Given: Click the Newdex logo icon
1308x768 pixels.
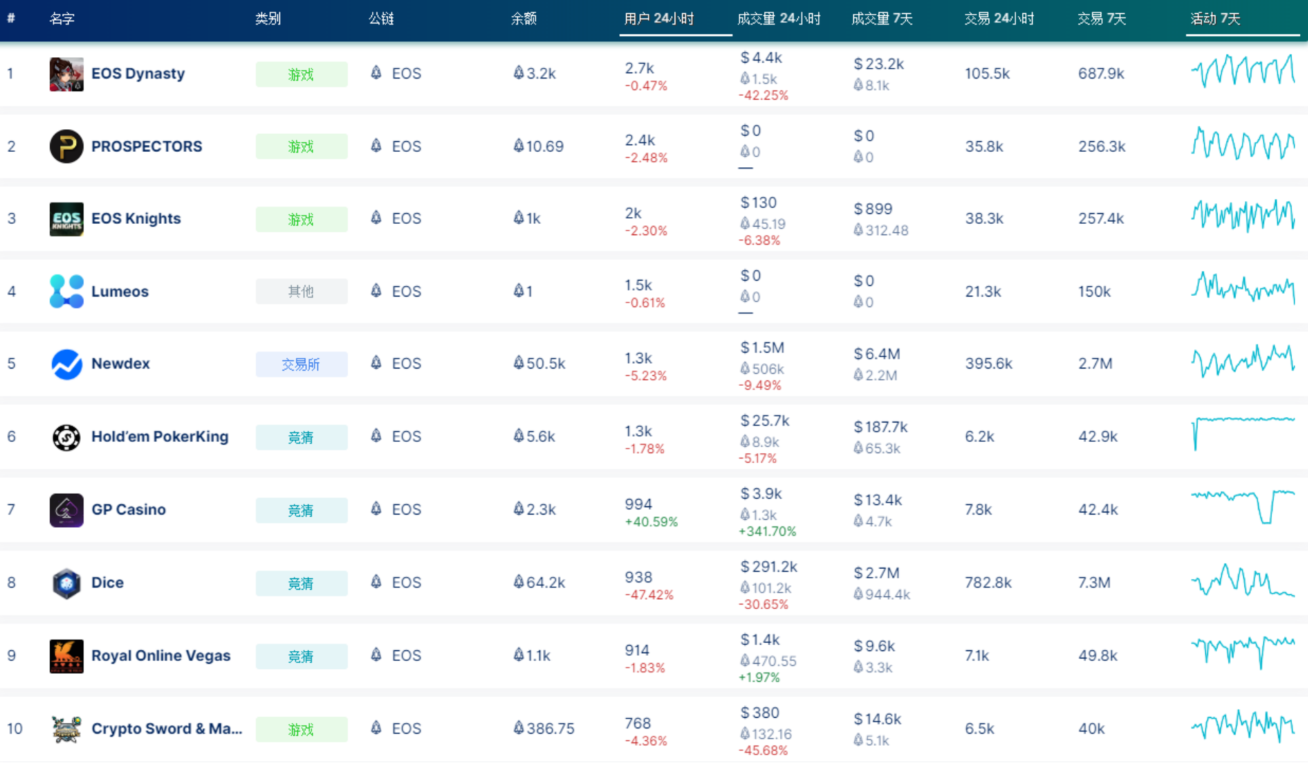Looking at the screenshot, I should click(x=67, y=364).
